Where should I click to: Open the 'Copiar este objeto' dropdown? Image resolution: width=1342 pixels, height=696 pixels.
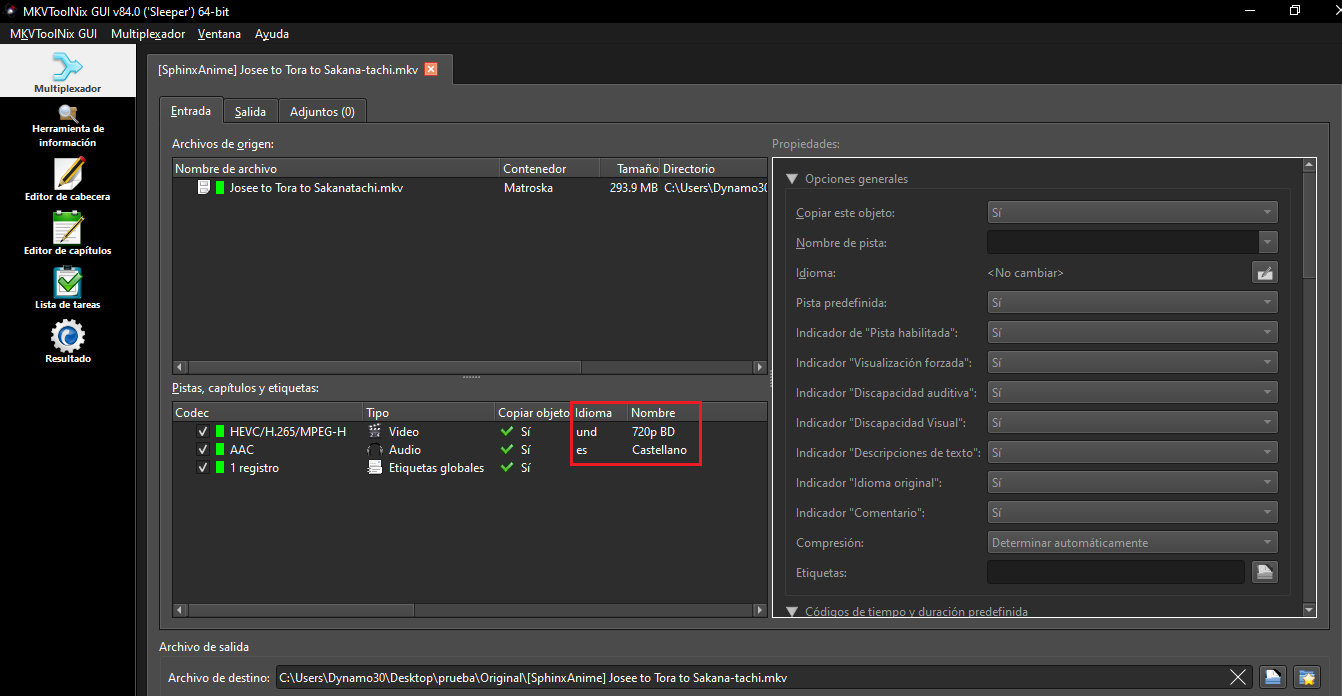coord(1131,212)
